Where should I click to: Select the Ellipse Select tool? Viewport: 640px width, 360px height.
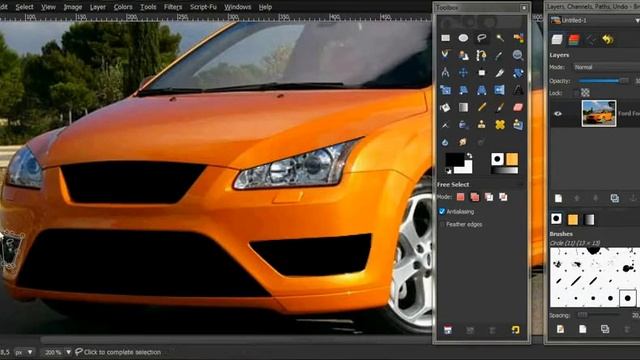pyautogui.click(x=463, y=38)
